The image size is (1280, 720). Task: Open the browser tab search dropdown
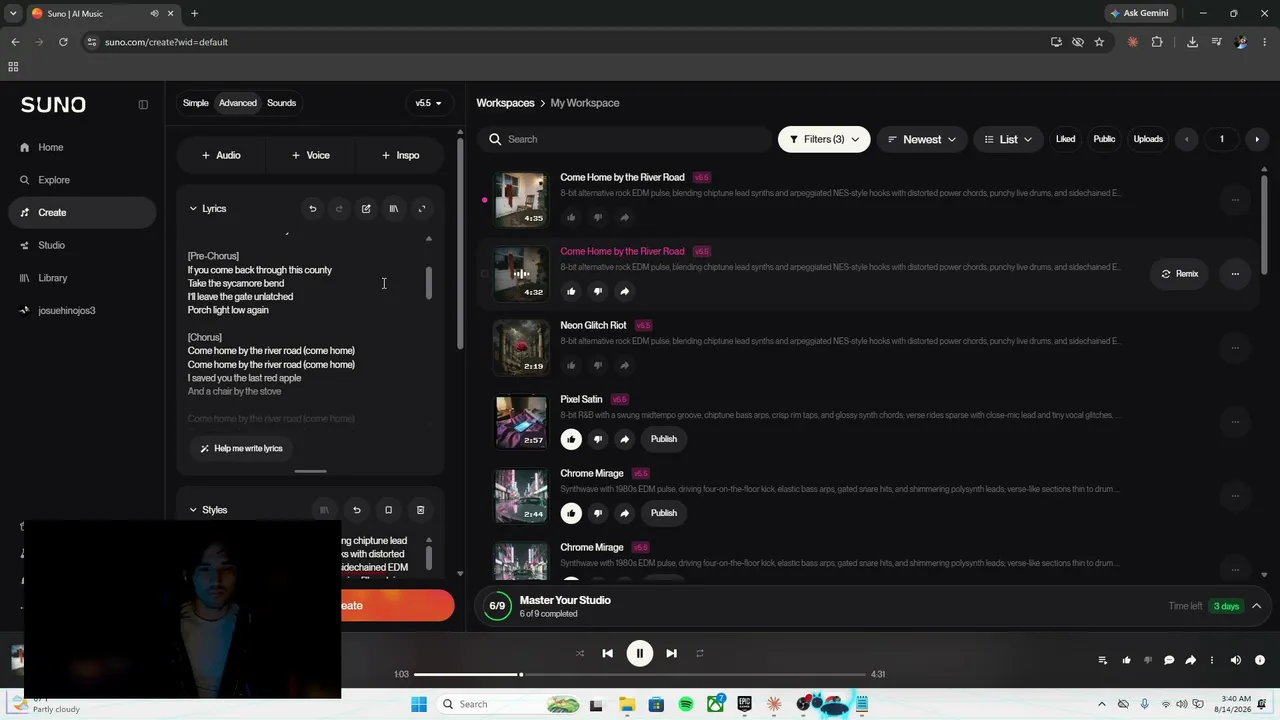(13, 13)
